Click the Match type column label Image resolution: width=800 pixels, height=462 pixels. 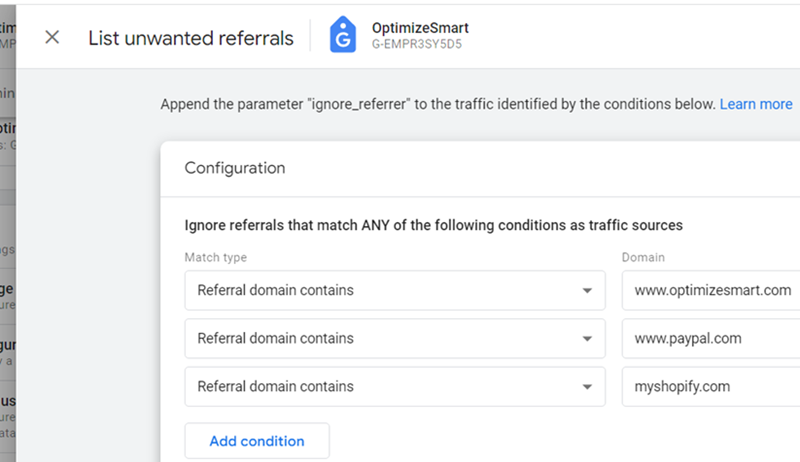pos(215,257)
